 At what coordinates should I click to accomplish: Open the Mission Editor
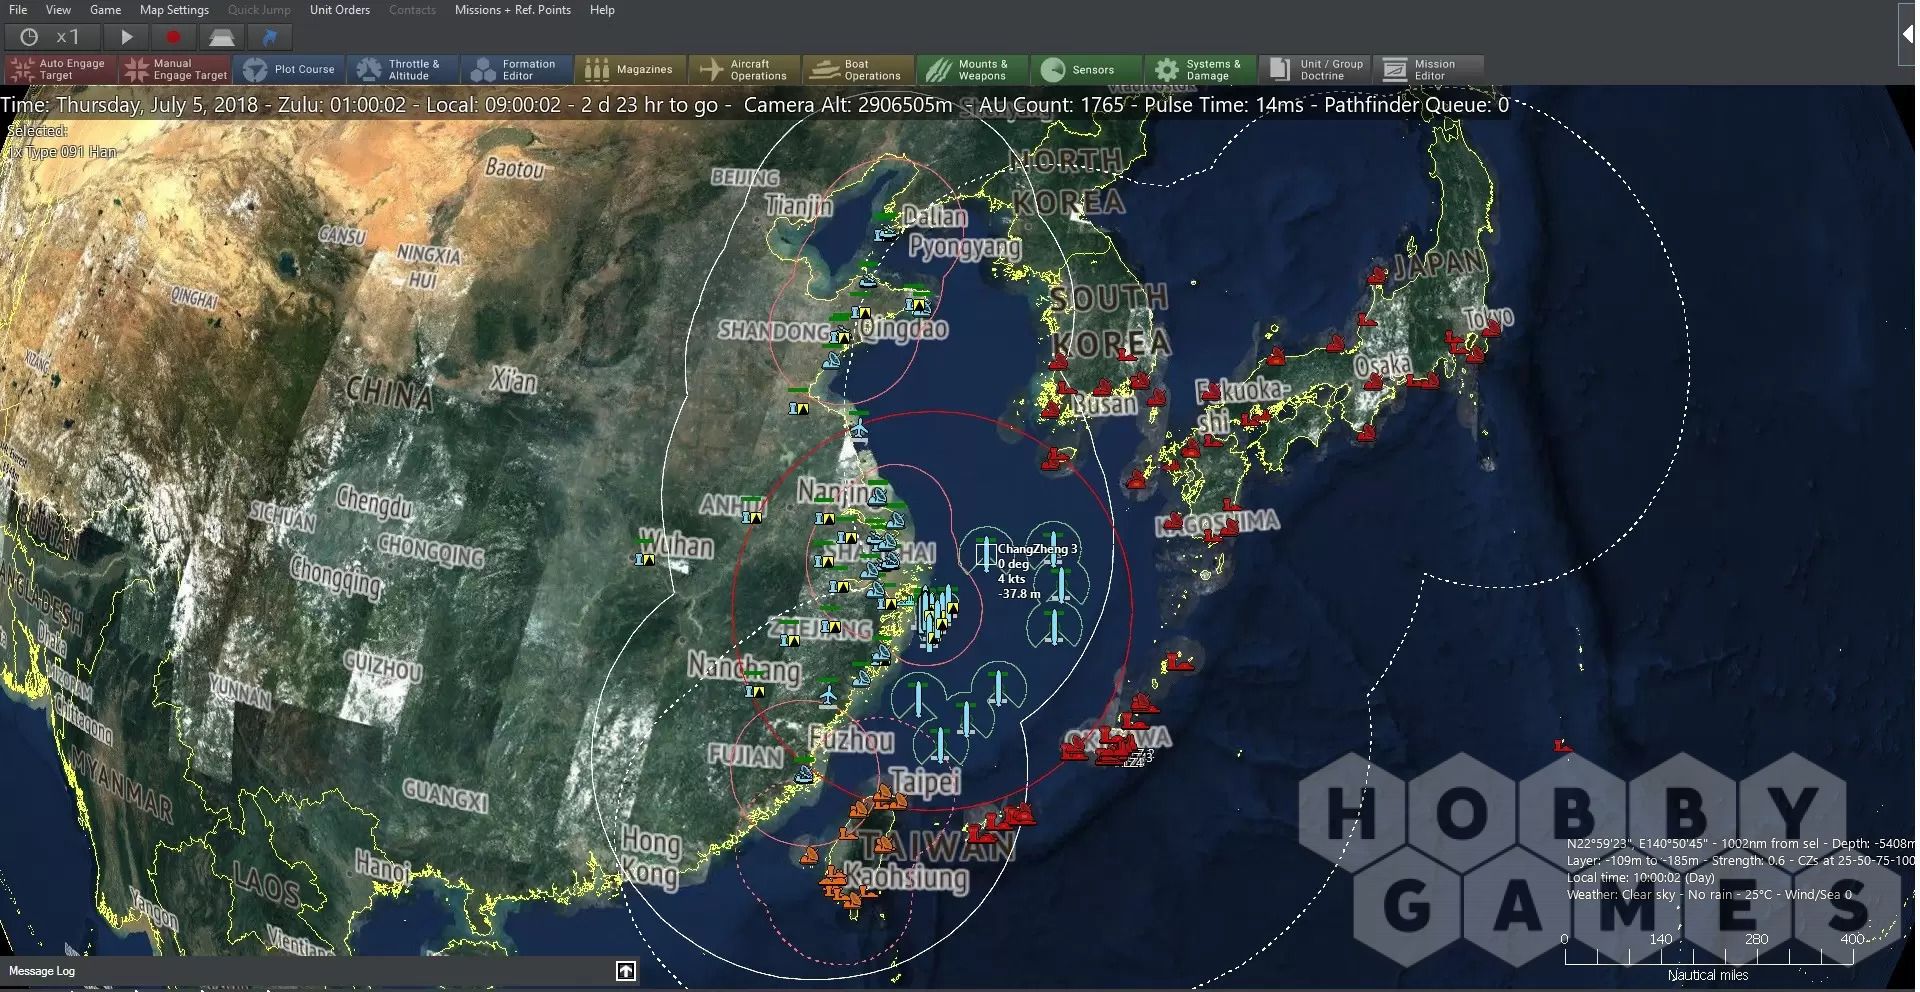(1429, 69)
